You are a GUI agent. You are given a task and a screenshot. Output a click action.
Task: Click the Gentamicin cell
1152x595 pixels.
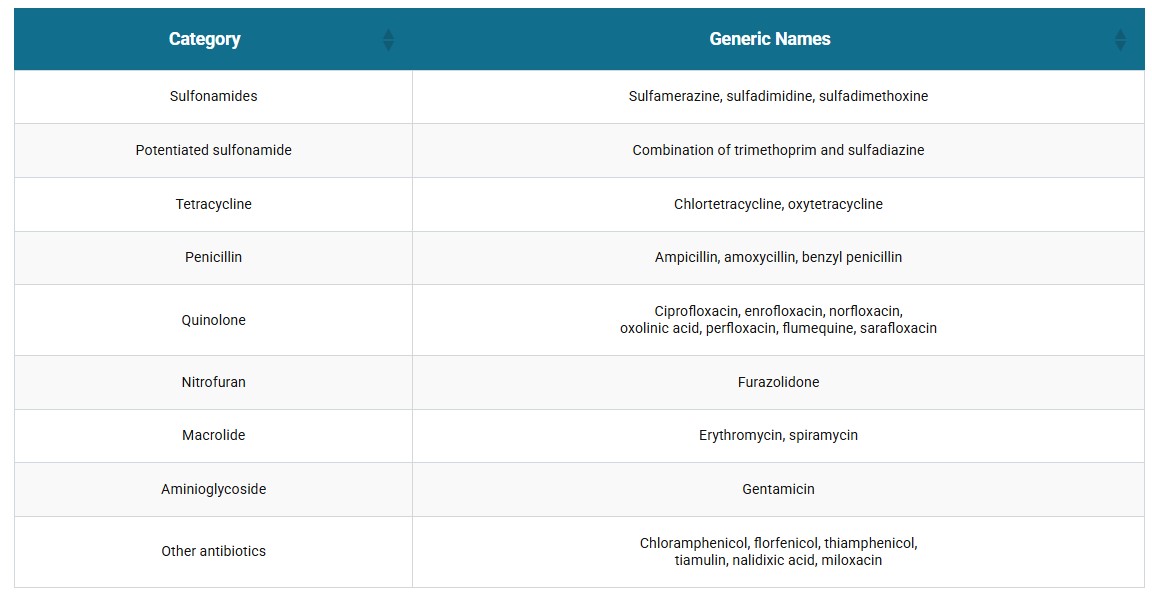click(x=778, y=489)
